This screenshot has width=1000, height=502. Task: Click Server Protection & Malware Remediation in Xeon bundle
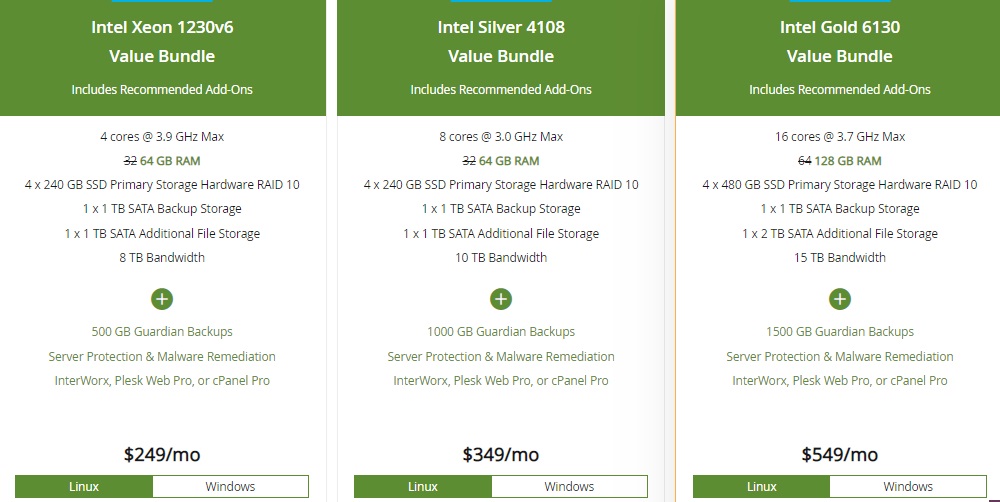(162, 357)
